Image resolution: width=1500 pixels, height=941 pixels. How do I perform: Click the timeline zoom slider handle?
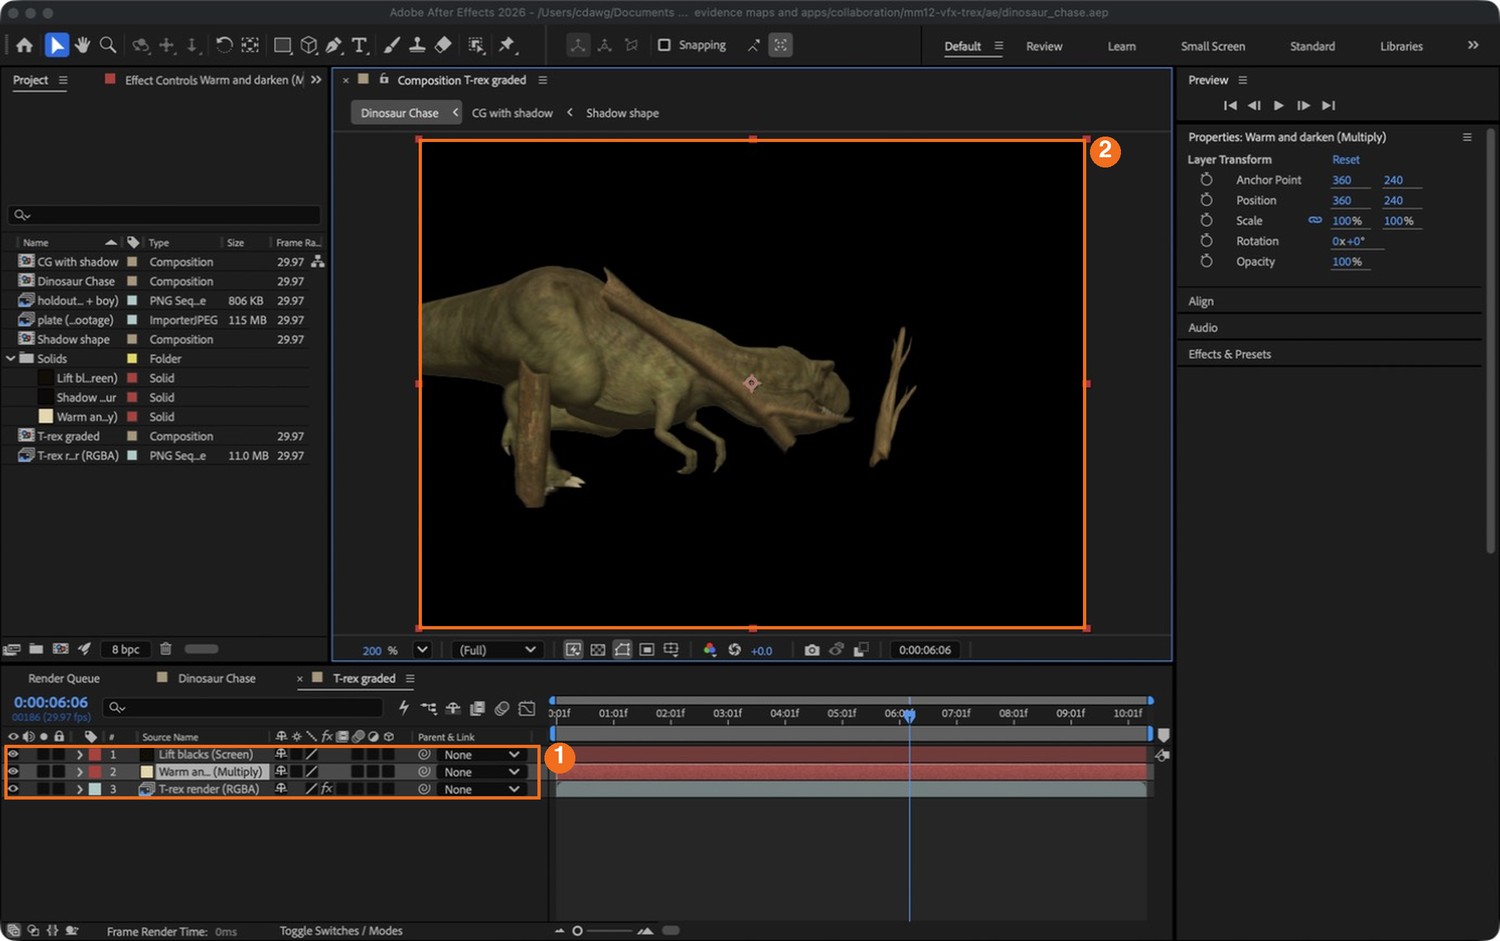point(577,931)
